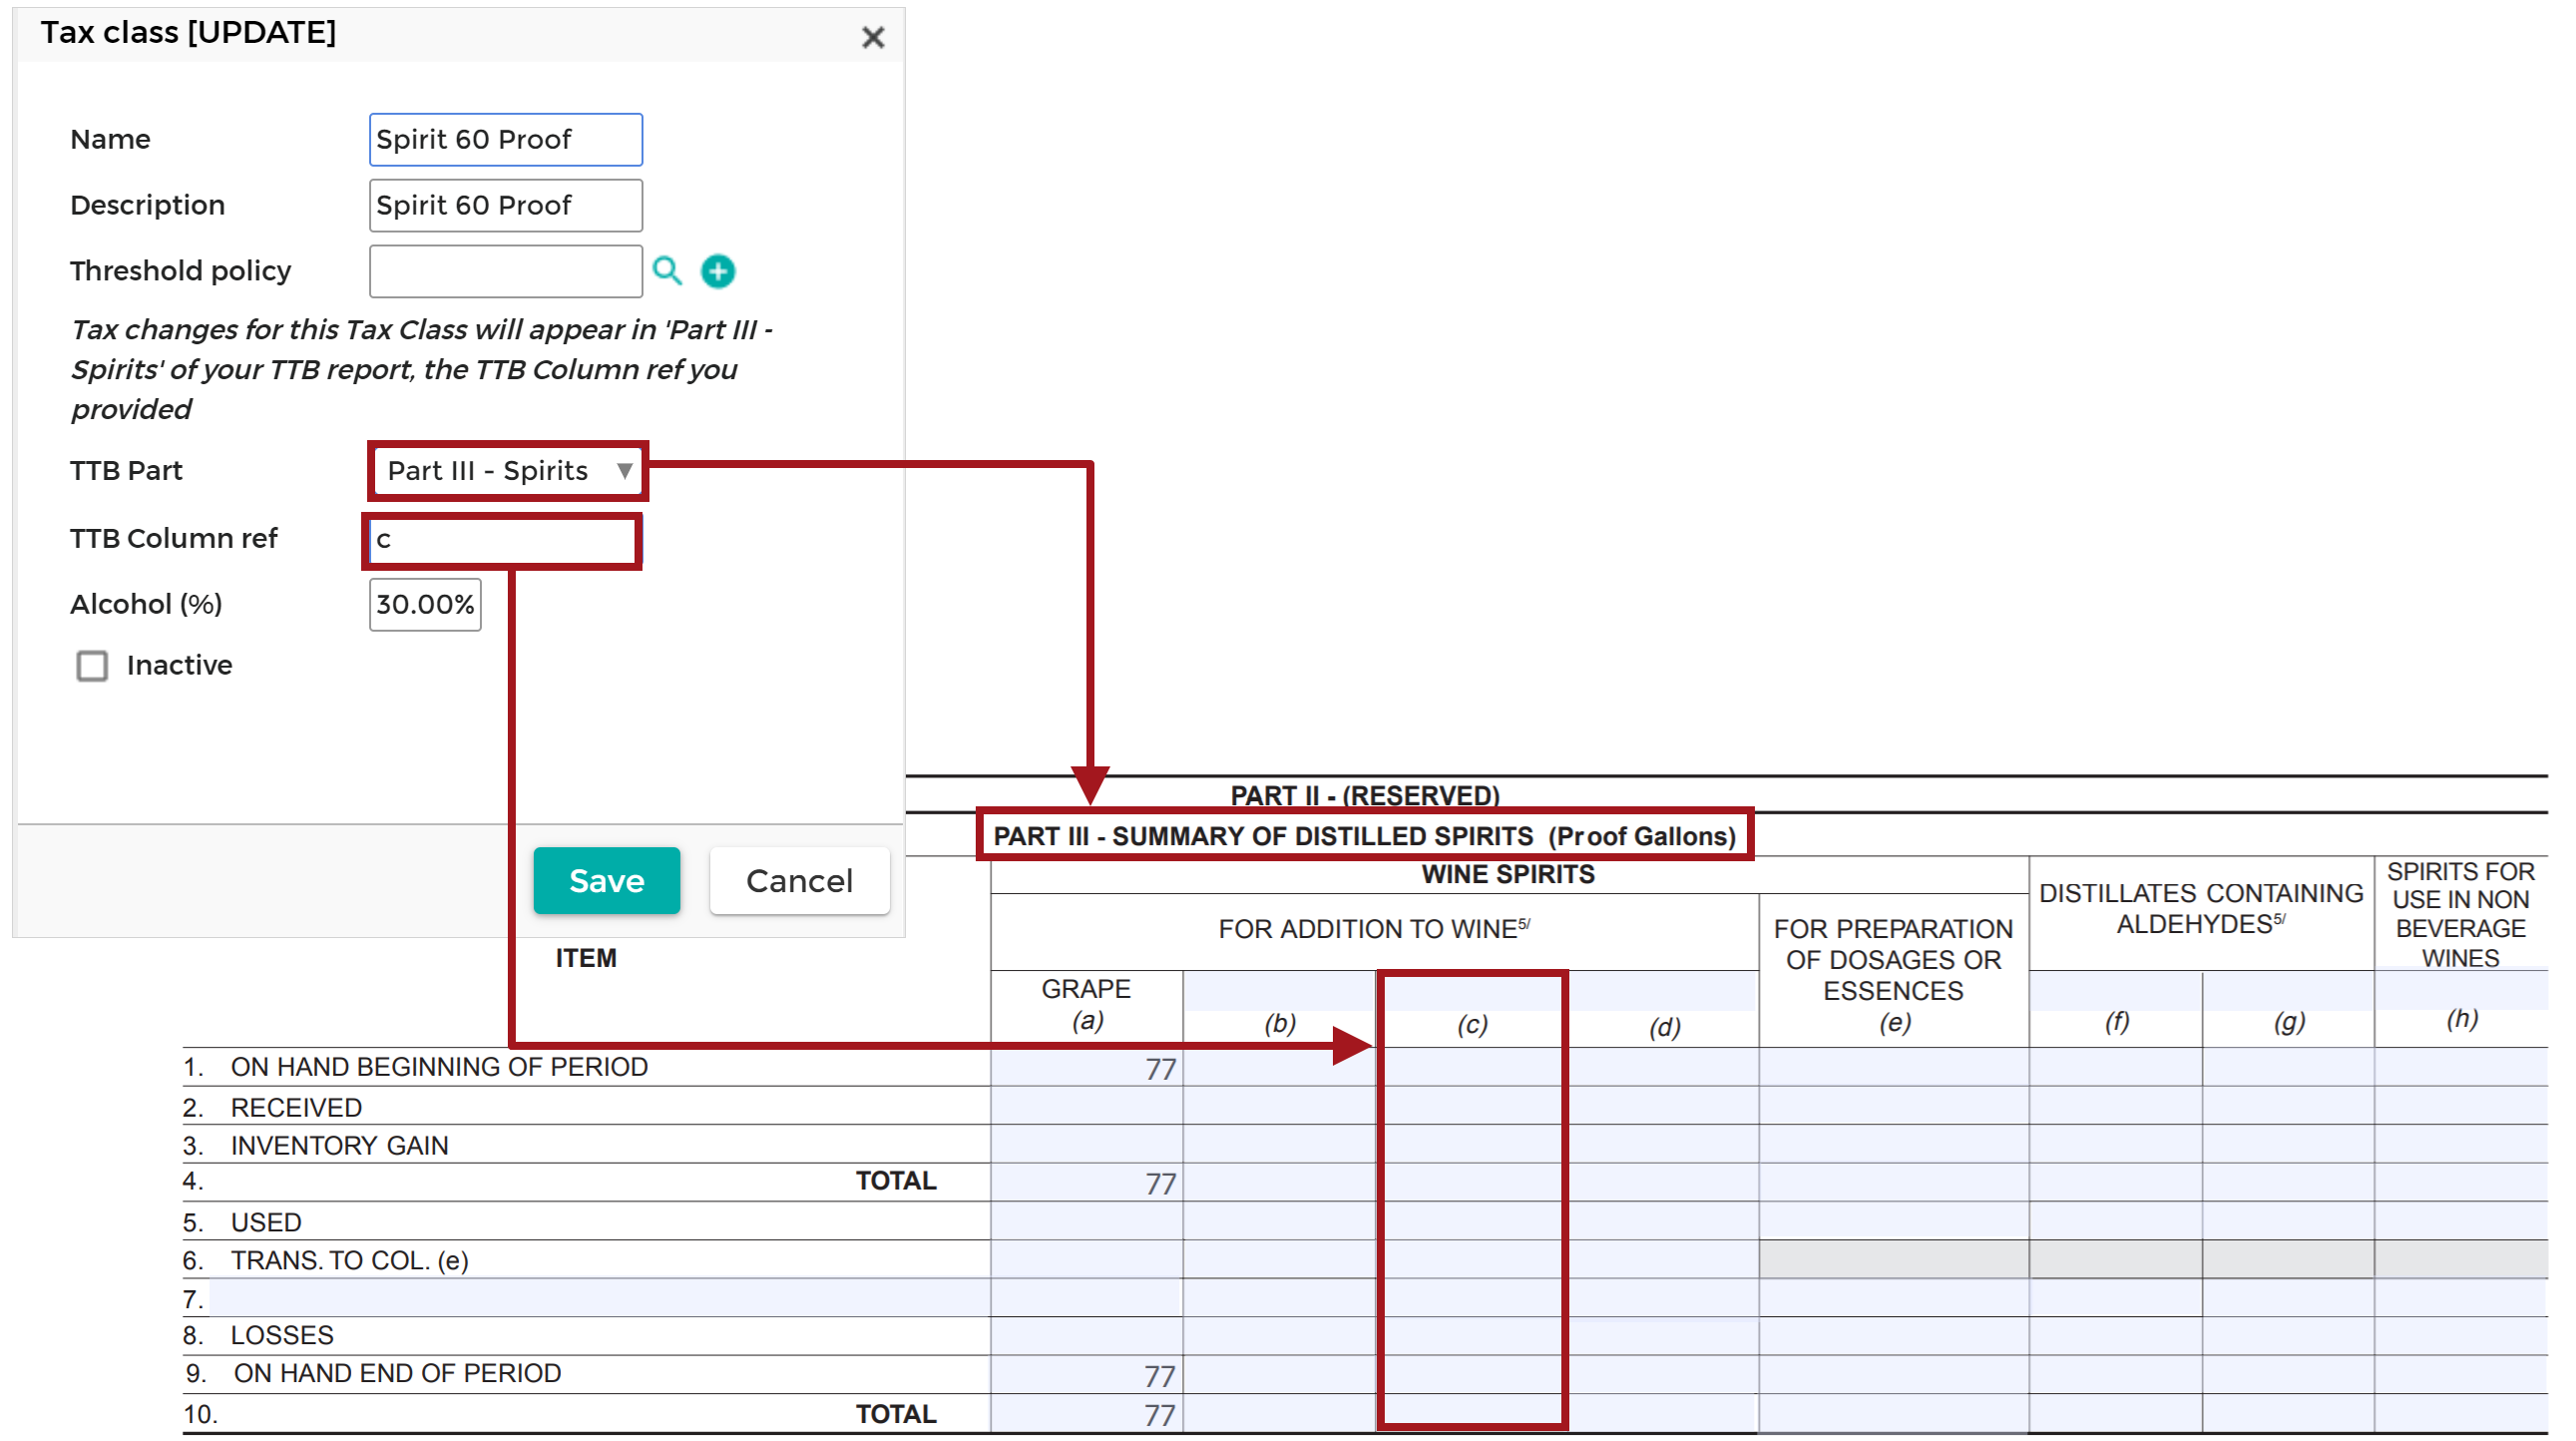
Task: Click the 'PART III - SUMMARY OF DISTILLED SPIRITS' title
Action: (x=1364, y=836)
